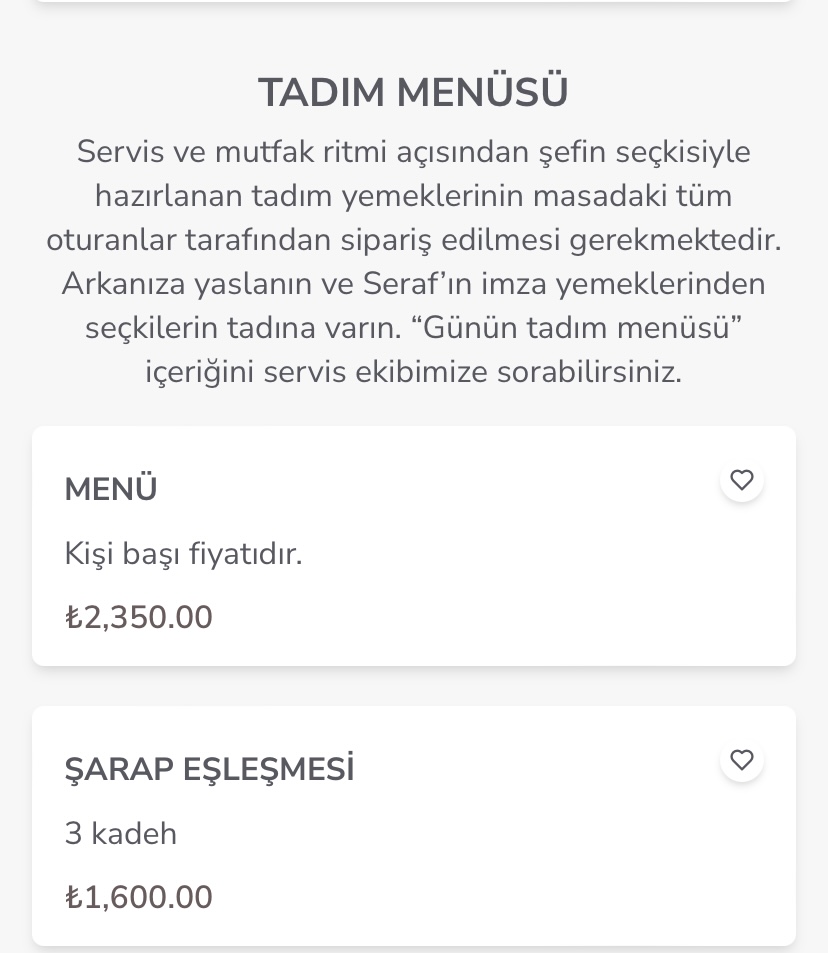Click 'içeriğini servis ekibimize sorabilirsiniz.' closing line
The image size is (828, 953).
(413, 371)
